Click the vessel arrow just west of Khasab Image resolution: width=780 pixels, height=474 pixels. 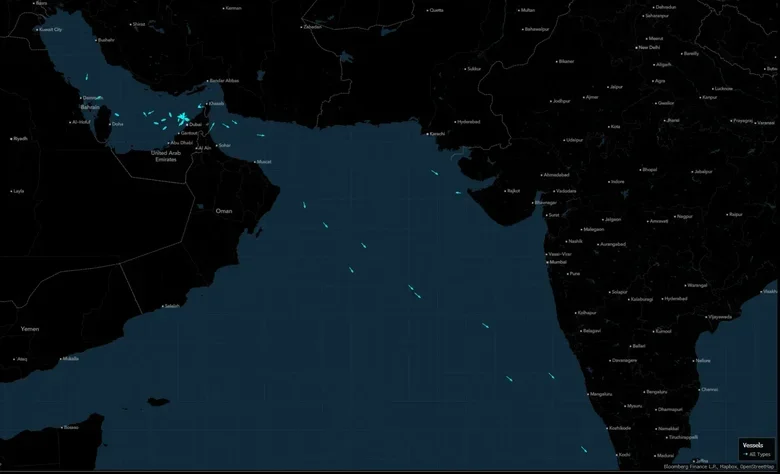pyautogui.click(x=200, y=106)
